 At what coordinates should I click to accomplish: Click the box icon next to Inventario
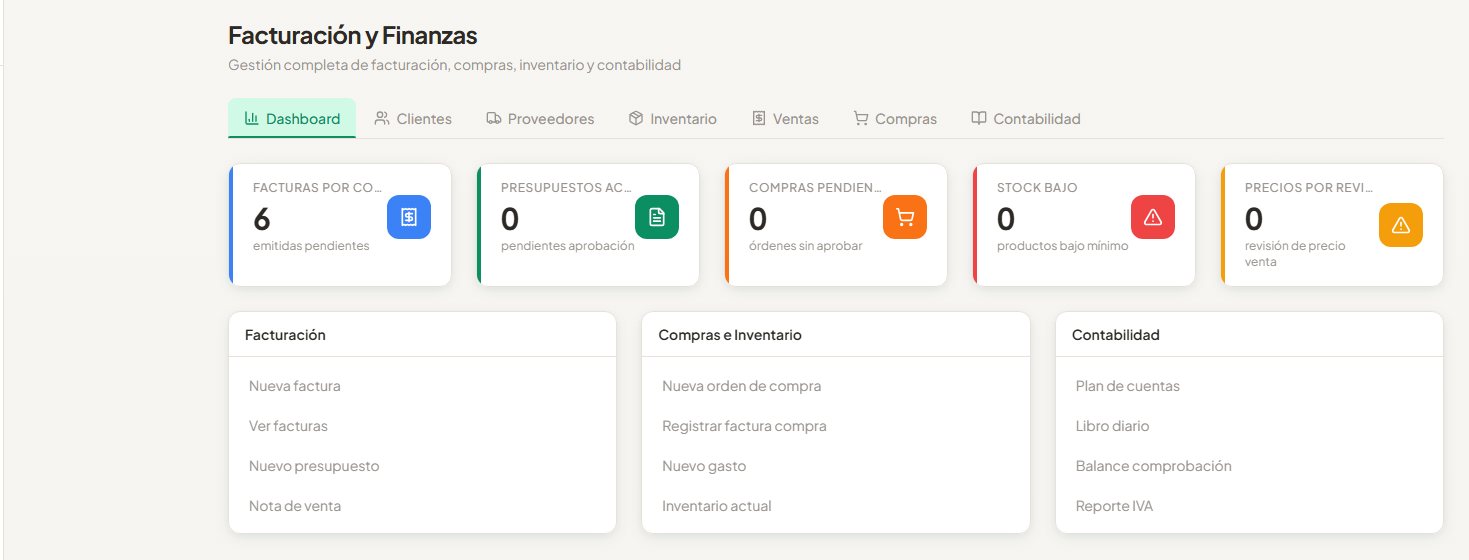(x=636, y=118)
